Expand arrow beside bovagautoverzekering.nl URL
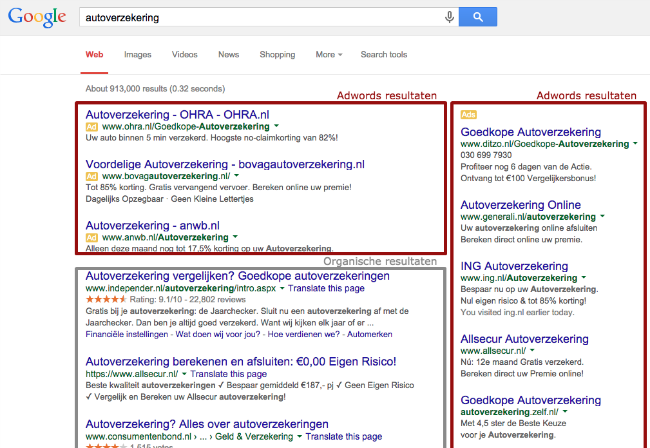 tap(236, 175)
